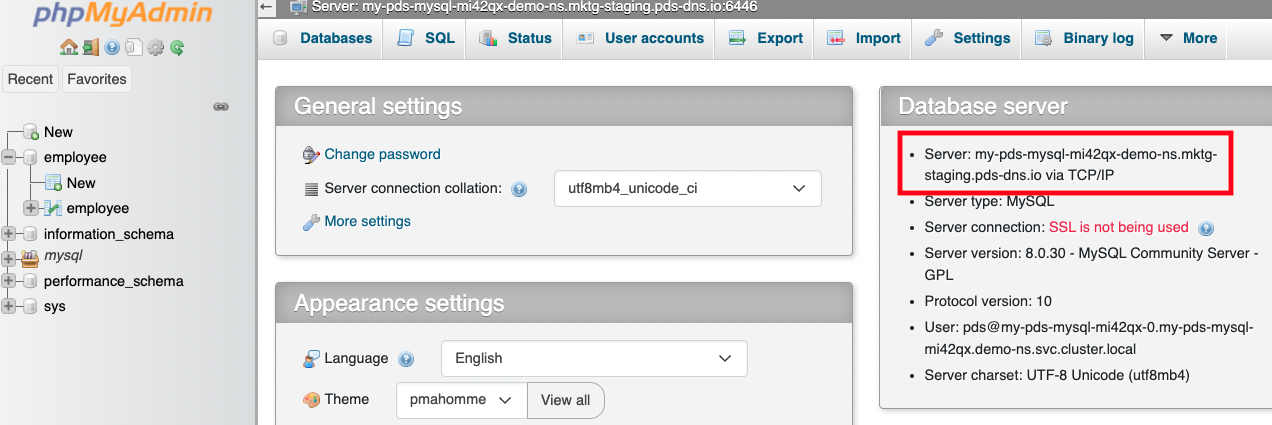This screenshot has width=1272, height=425.
Task: Open the Settings tab
Action: coord(967,38)
